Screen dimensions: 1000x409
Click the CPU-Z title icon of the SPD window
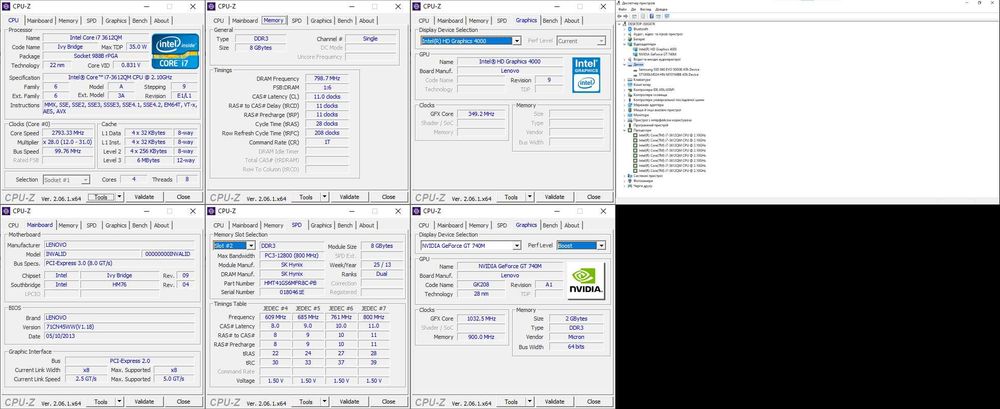[211, 211]
